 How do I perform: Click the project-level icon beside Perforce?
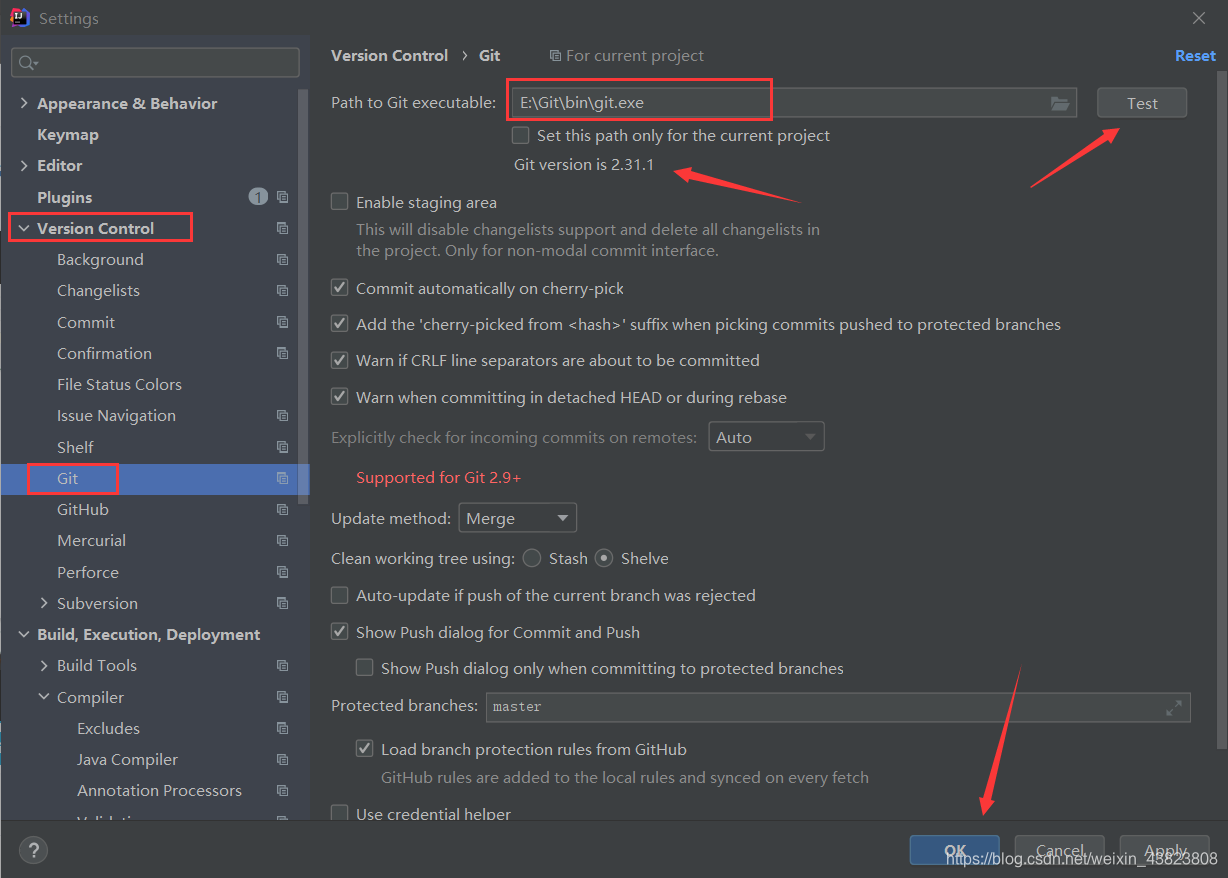(x=283, y=572)
